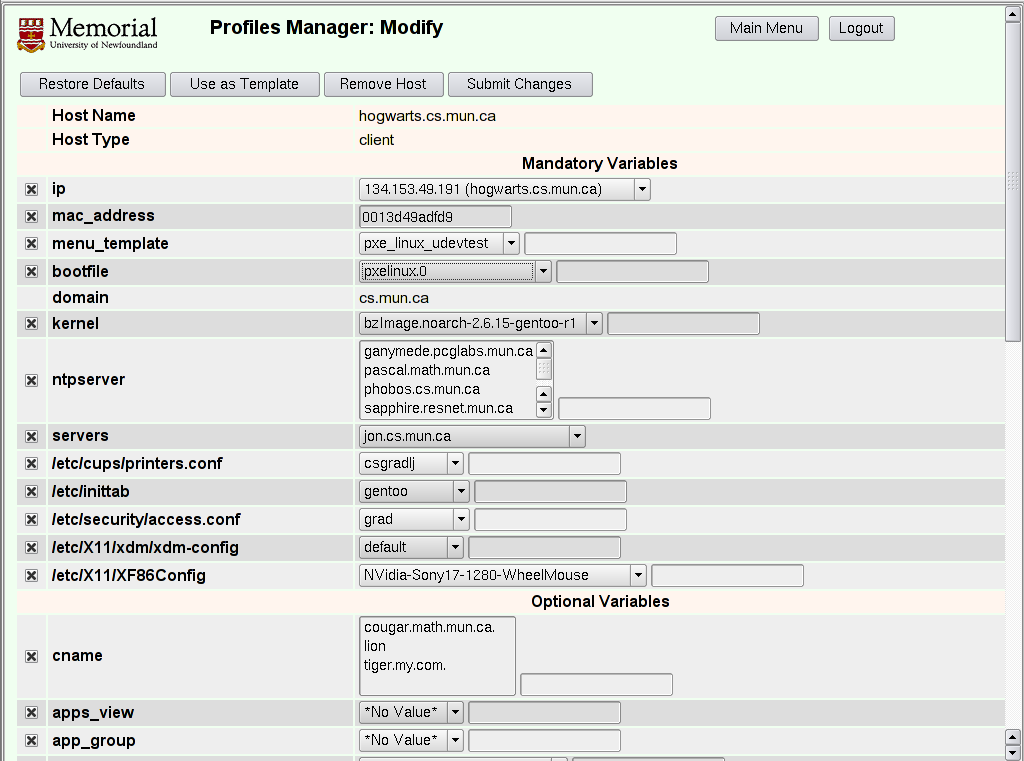The image size is (1024, 761).
Task: Click the text field beside access.conf dropdown
Action: pos(551,520)
